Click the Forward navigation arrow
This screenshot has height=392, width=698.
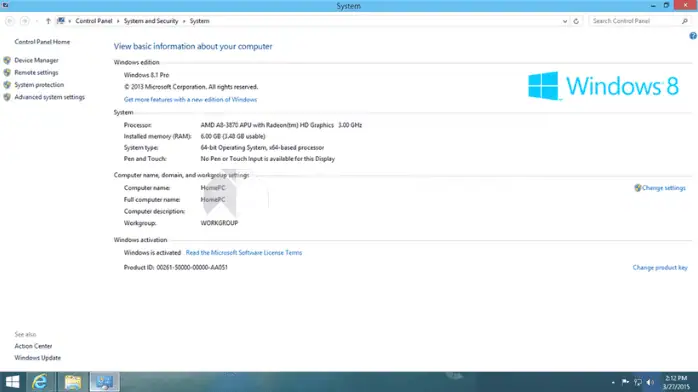[x=25, y=21]
